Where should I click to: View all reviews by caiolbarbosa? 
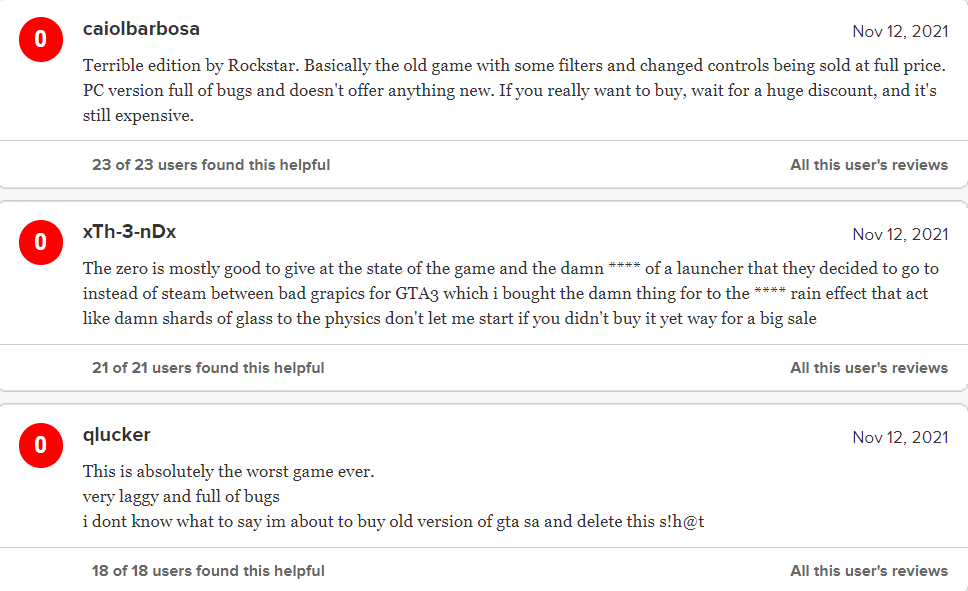click(869, 165)
